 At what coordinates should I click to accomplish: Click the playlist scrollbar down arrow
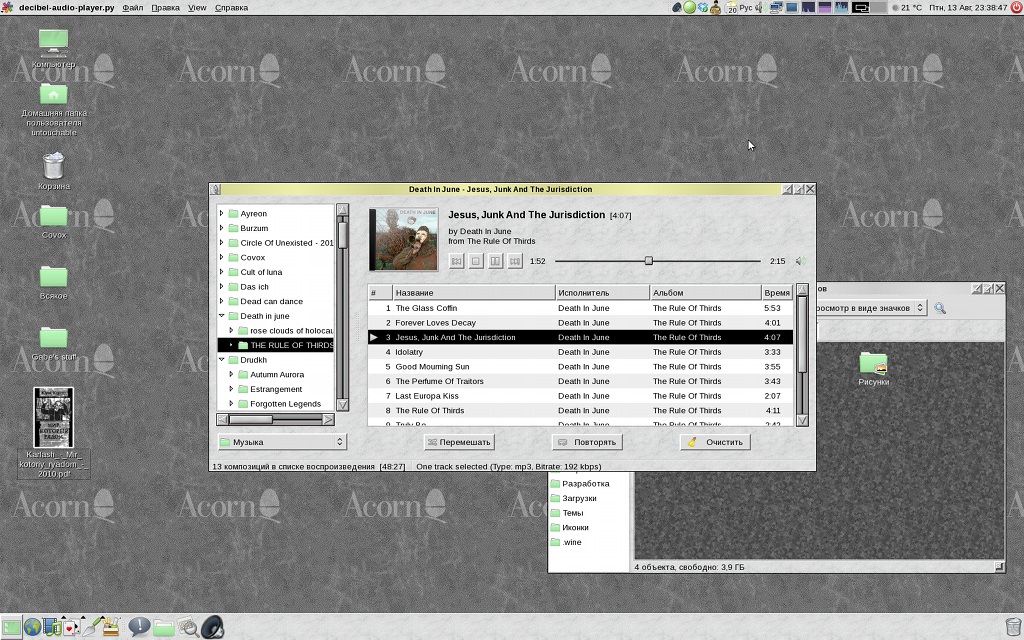(802, 421)
